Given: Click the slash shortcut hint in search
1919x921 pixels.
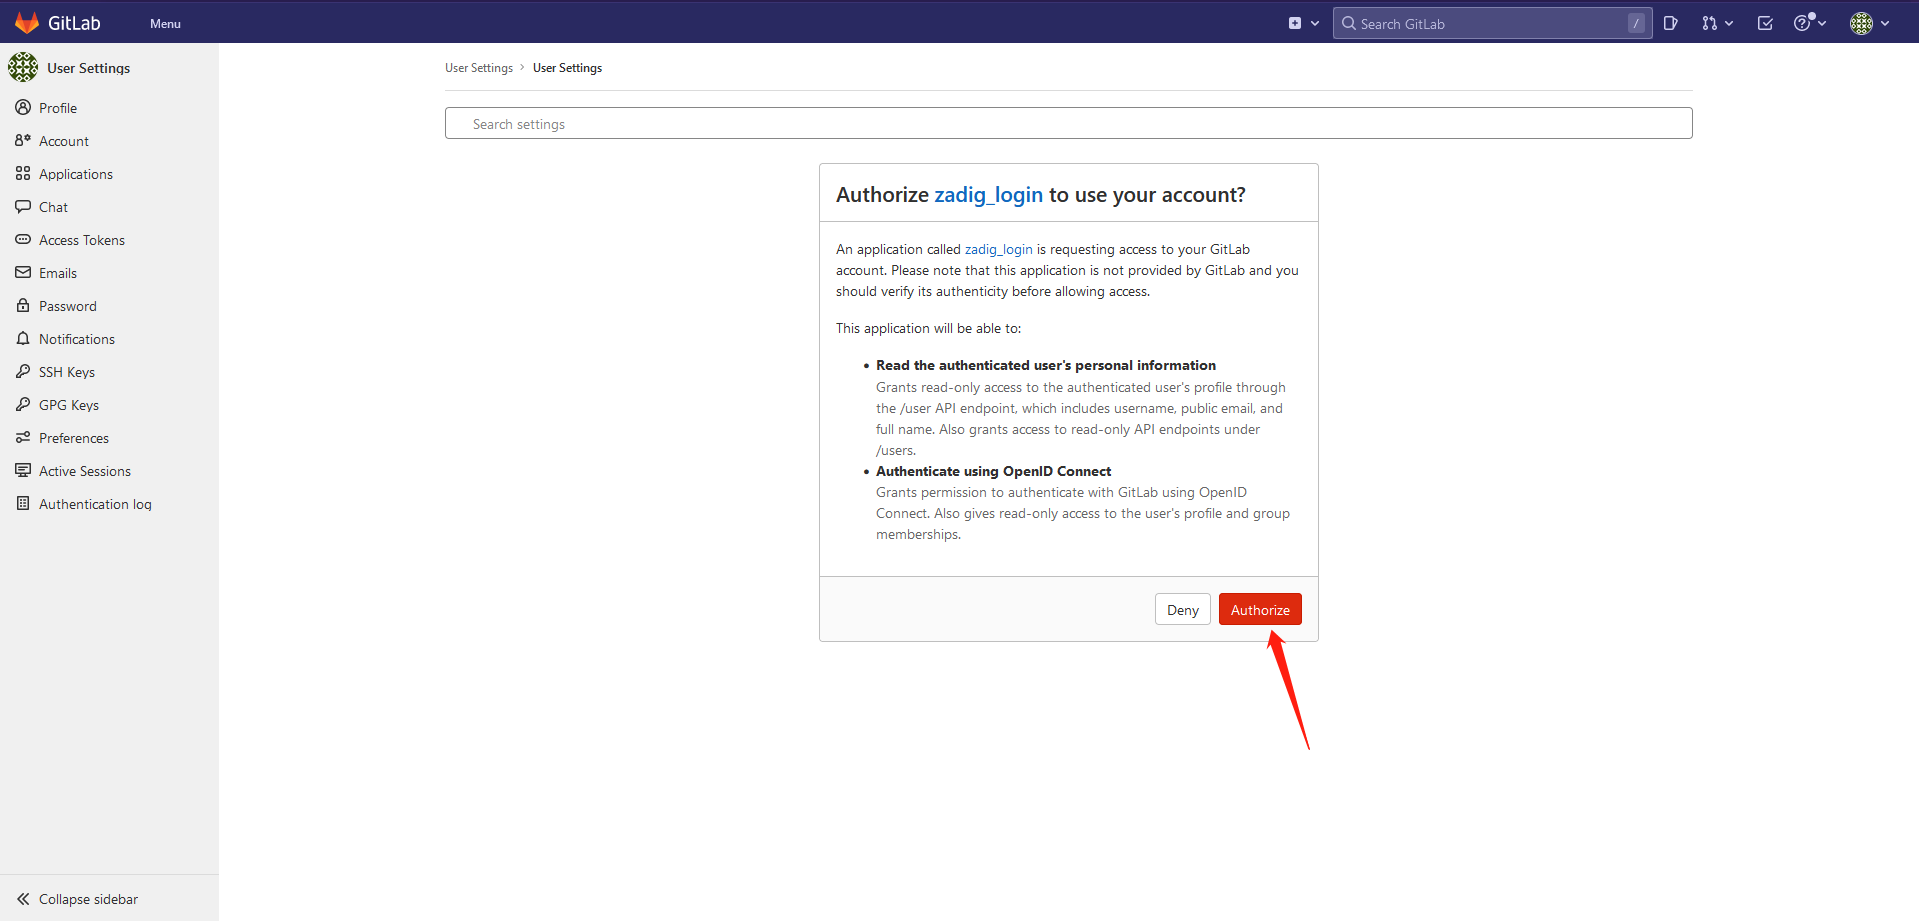Looking at the screenshot, I should point(1636,23).
